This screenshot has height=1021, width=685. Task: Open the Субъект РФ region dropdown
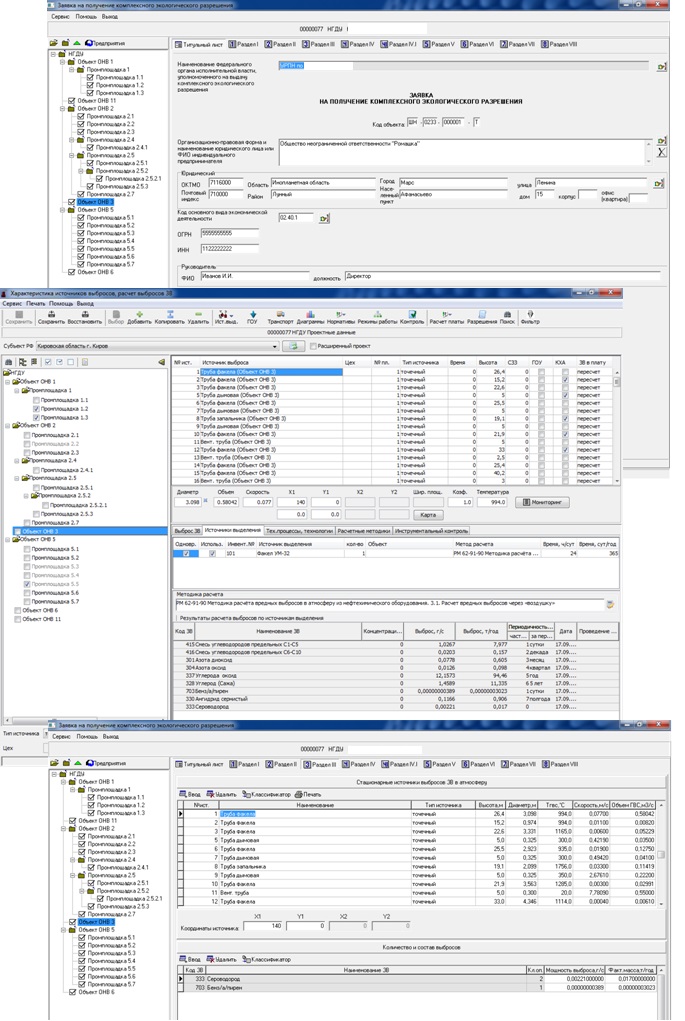pyautogui.click(x=275, y=347)
